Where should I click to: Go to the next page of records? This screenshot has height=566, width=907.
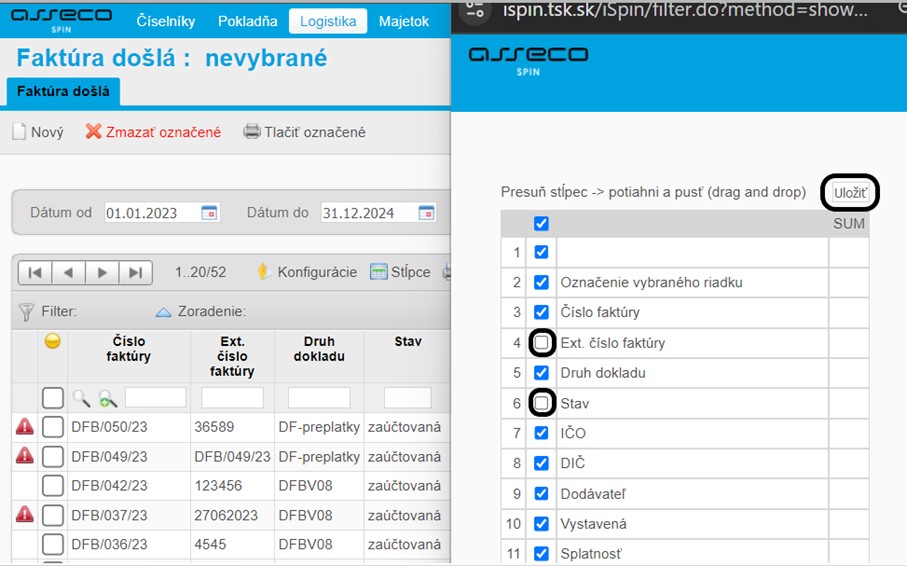coord(101,272)
